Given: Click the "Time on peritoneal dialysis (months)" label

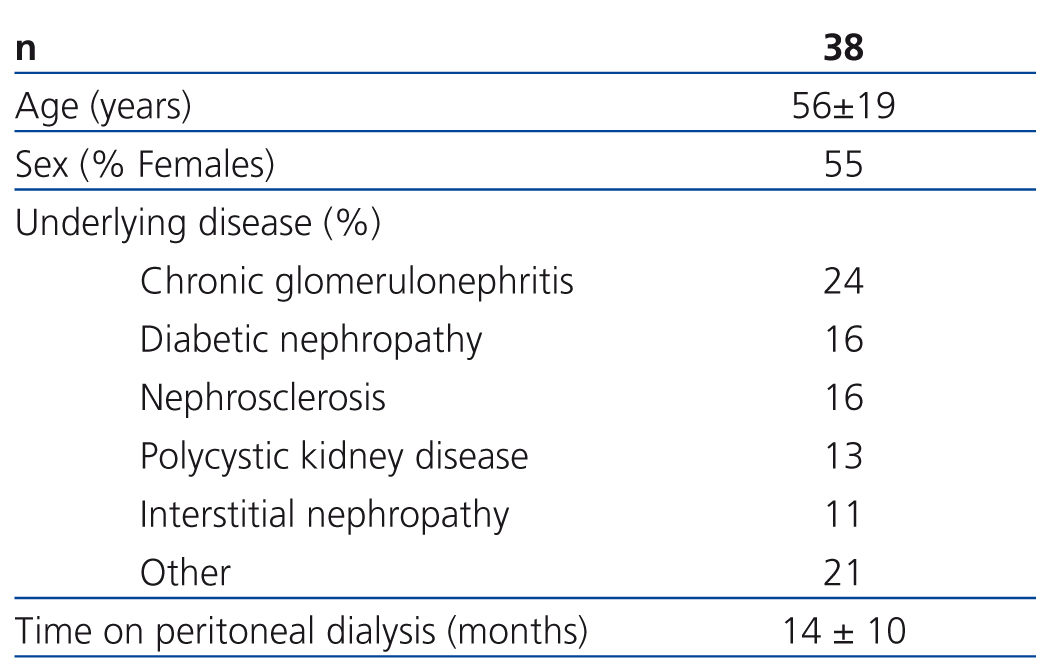Looking at the screenshot, I should 301,631.
